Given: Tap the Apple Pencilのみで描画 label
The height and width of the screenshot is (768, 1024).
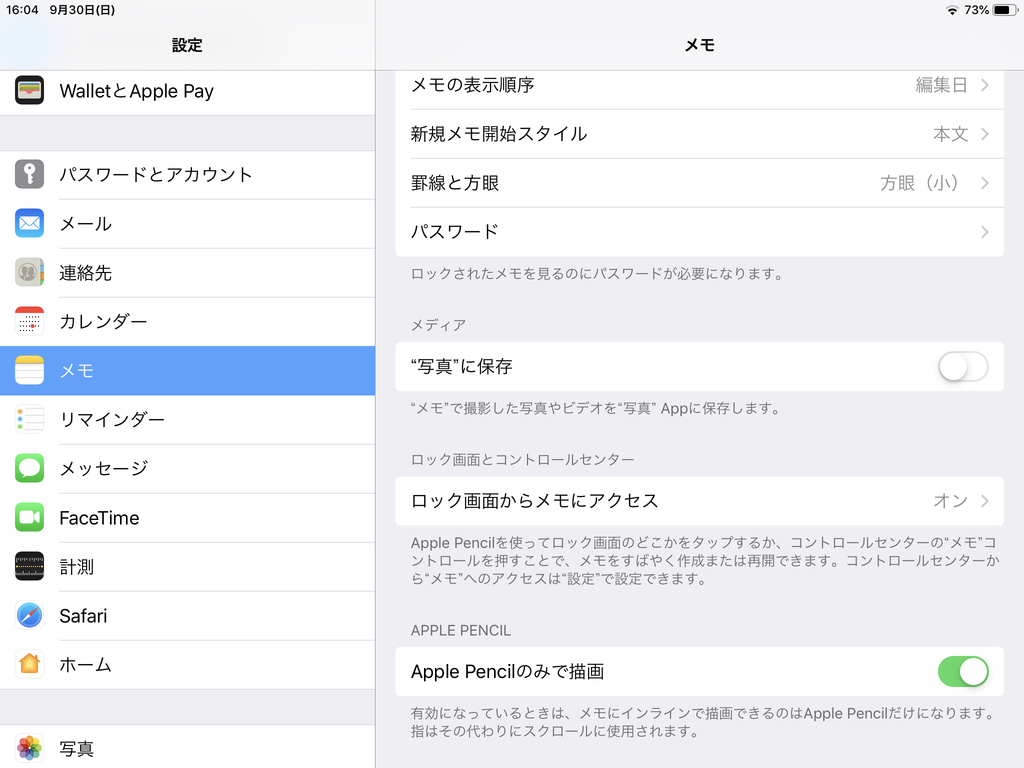Looking at the screenshot, I should (507, 671).
